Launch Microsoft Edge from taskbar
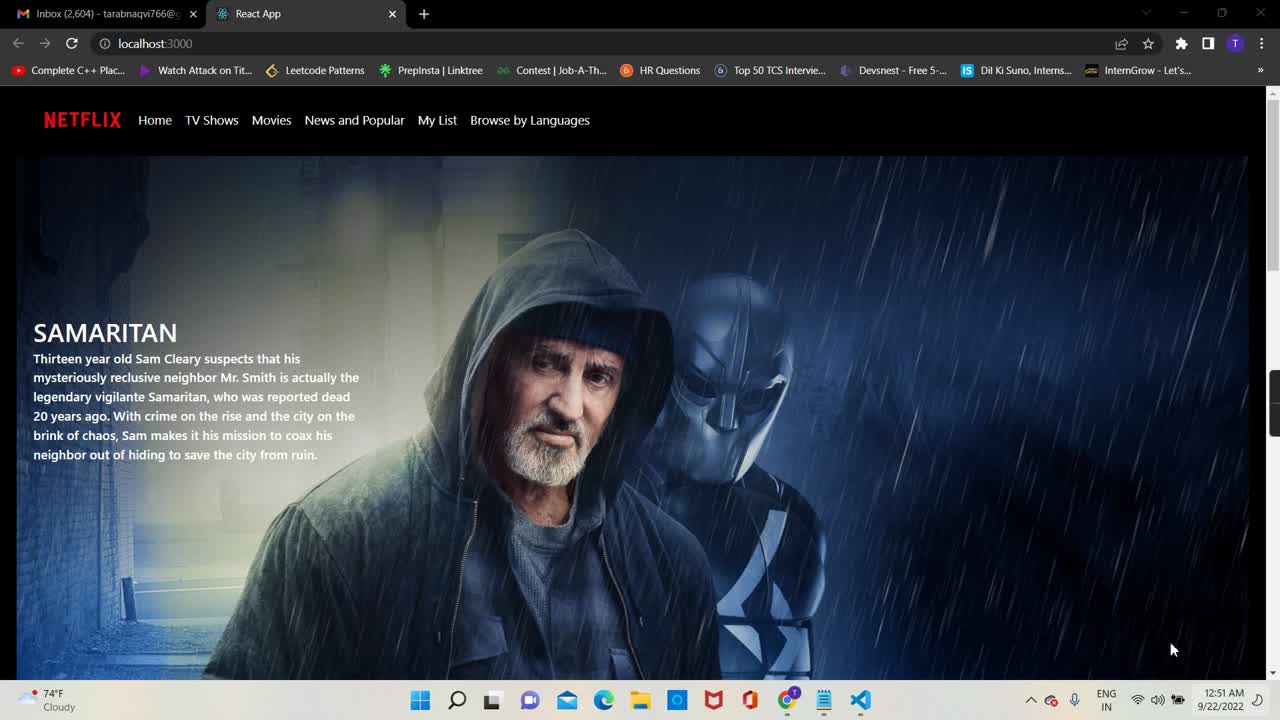 (x=604, y=700)
